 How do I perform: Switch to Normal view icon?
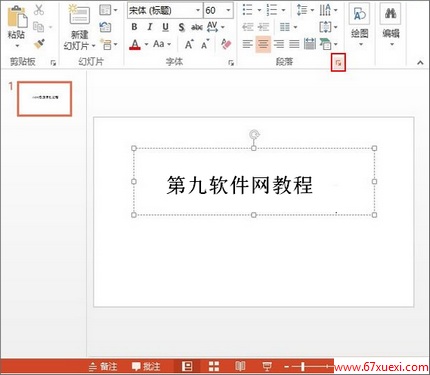coord(187,367)
